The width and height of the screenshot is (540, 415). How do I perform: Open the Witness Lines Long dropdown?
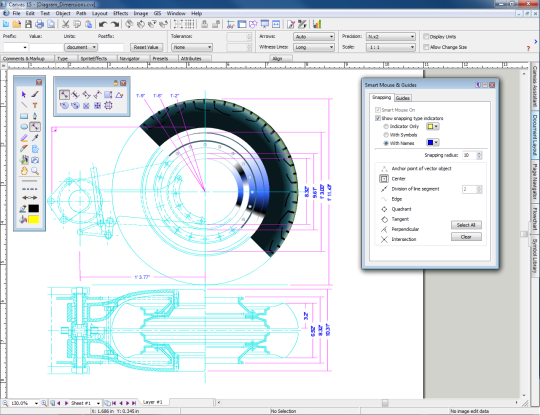coord(314,47)
